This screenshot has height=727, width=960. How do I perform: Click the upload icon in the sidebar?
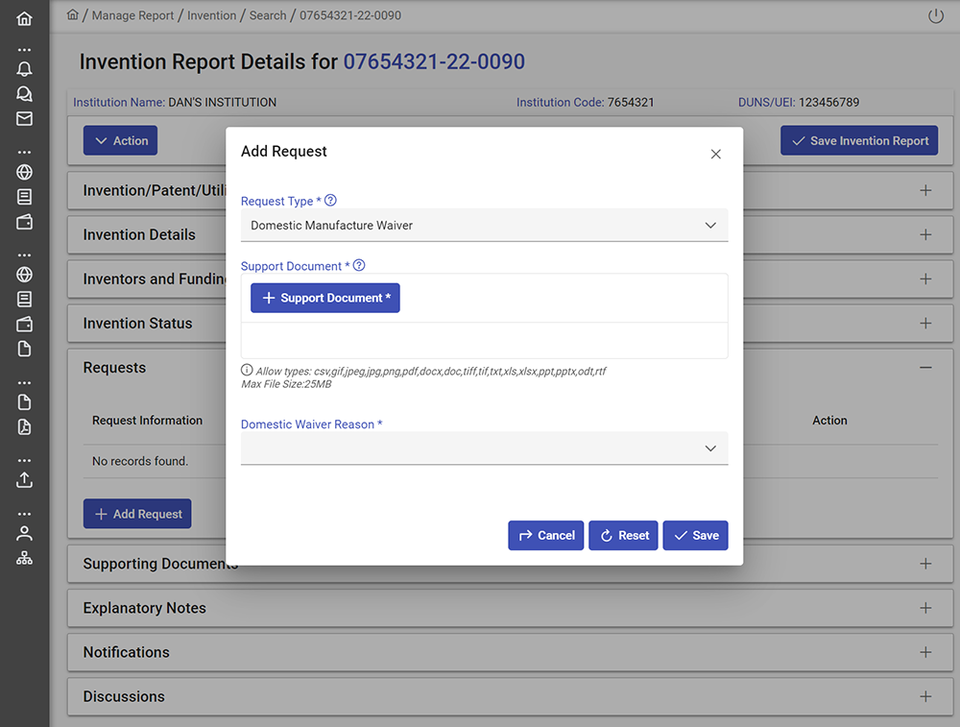(x=23, y=480)
